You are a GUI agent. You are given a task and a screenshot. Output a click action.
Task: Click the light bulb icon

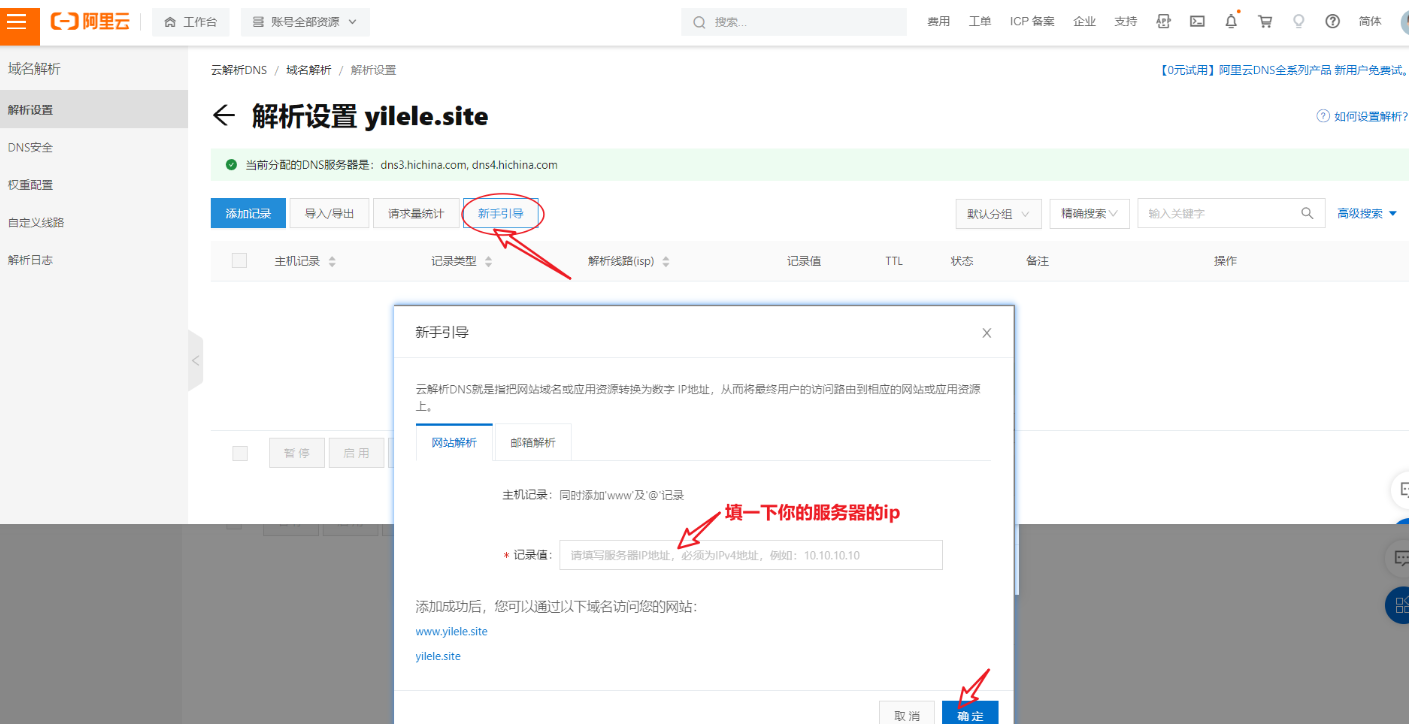[x=1299, y=21]
